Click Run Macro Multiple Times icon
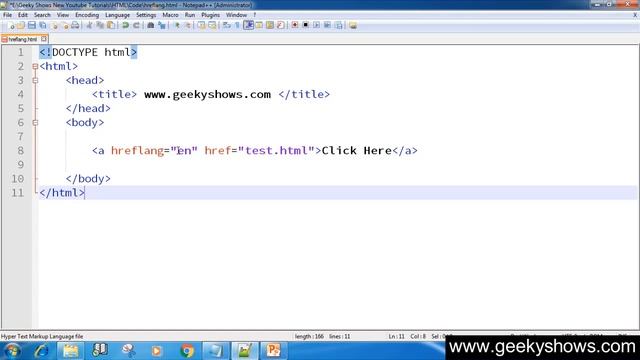 [x=327, y=25]
